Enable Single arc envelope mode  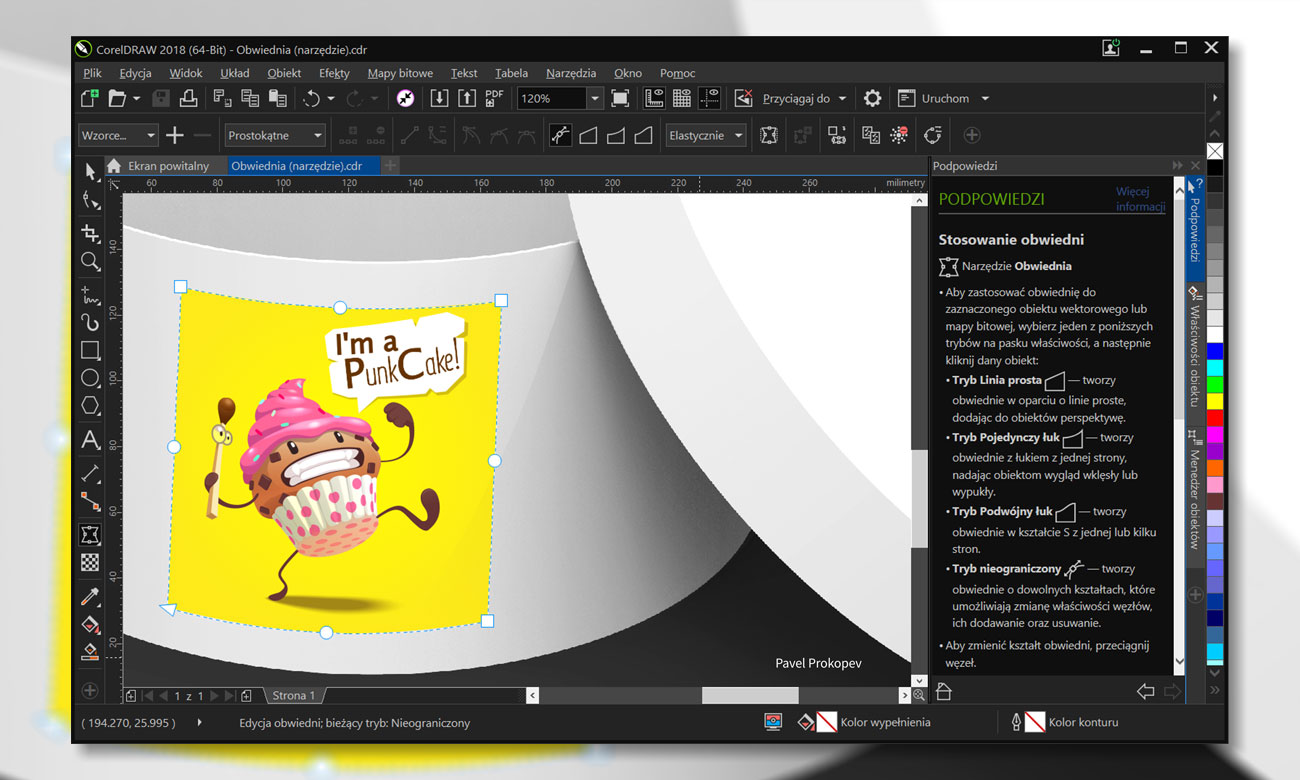coord(616,135)
